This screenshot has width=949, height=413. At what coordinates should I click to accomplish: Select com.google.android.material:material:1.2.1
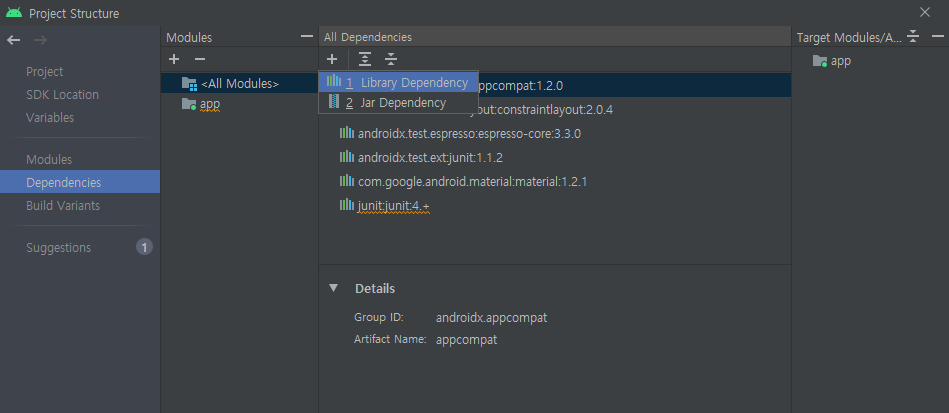click(x=473, y=181)
